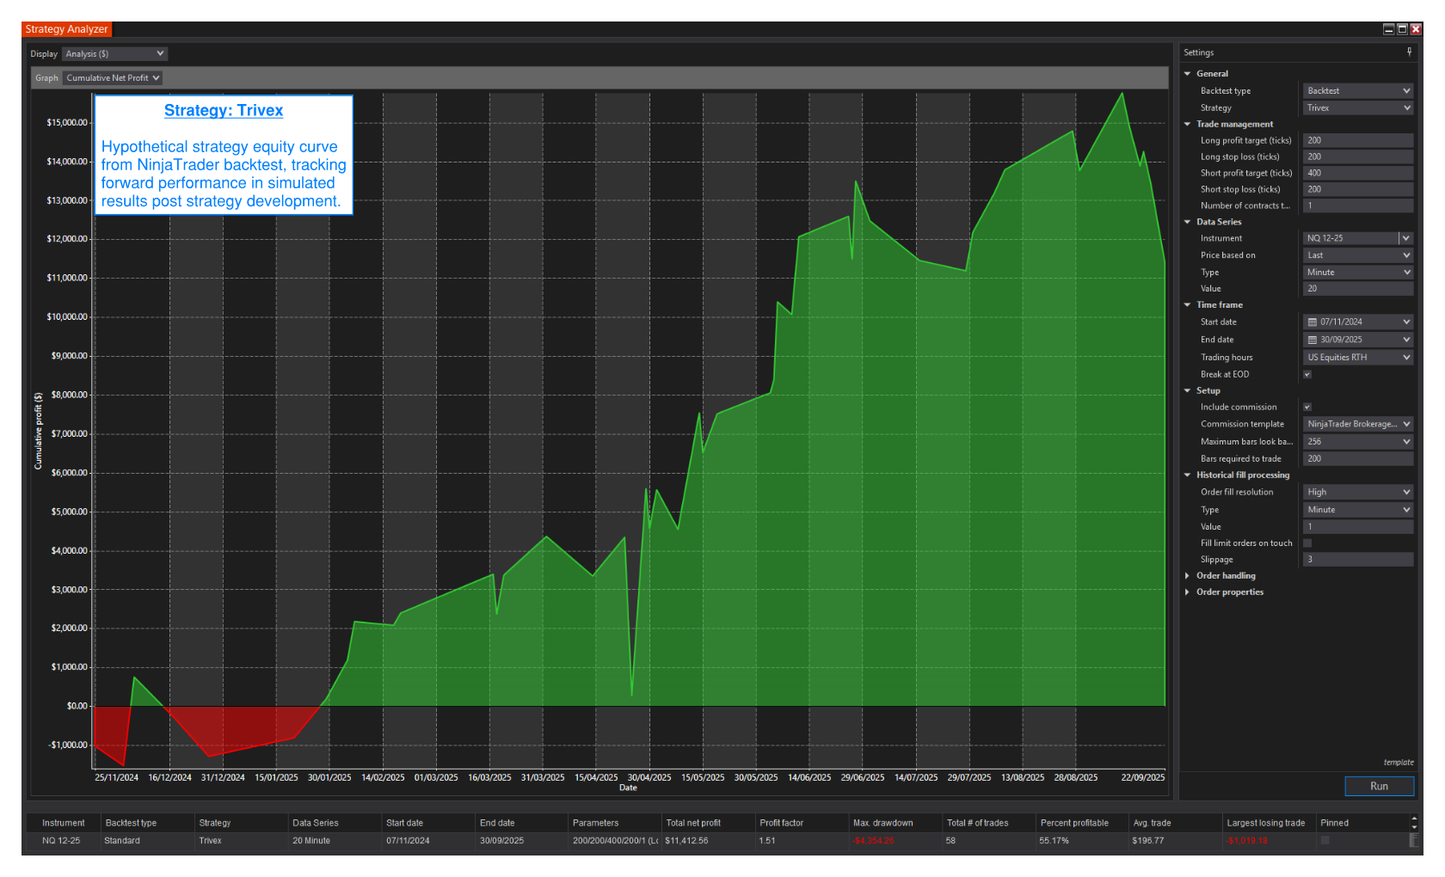Enable Fill limit orders on touch
The width and height of the screenshot is (1445, 877).
1307,543
